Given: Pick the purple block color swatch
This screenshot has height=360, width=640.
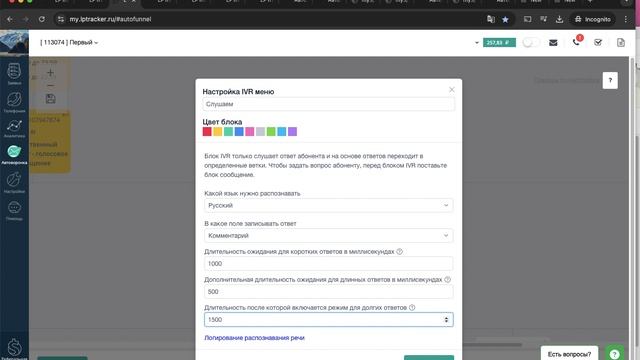Looking at the screenshot, I should pos(292,131).
